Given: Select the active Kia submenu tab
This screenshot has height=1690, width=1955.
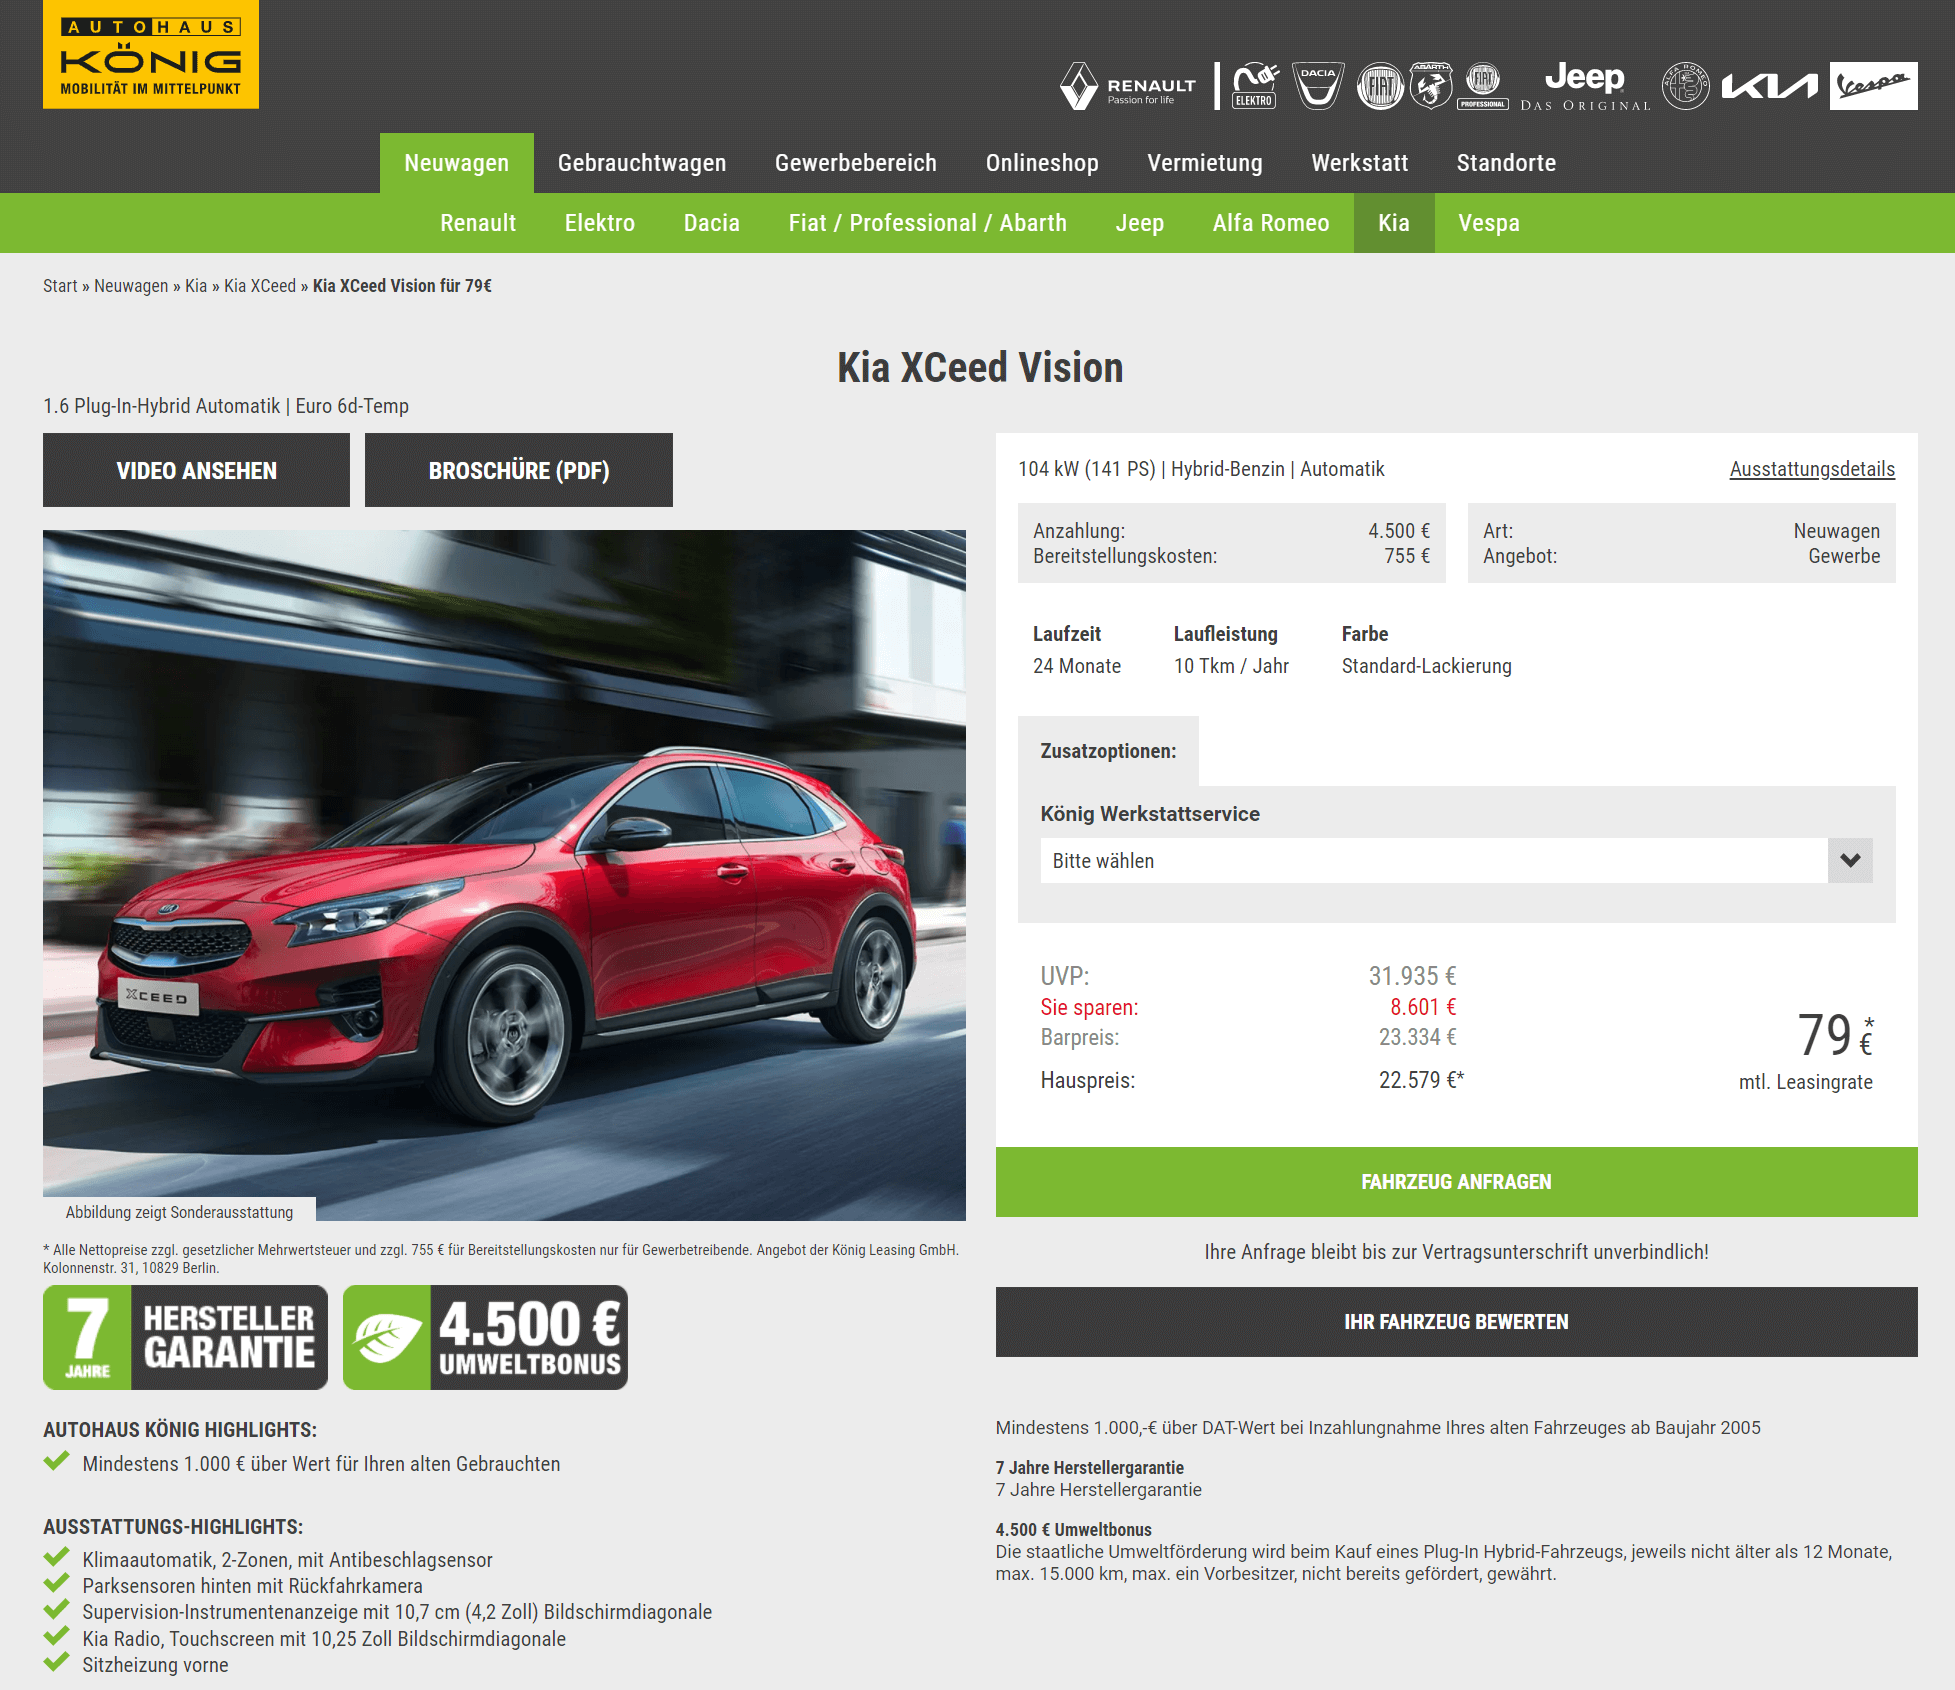Looking at the screenshot, I should (x=1394, y=223).
